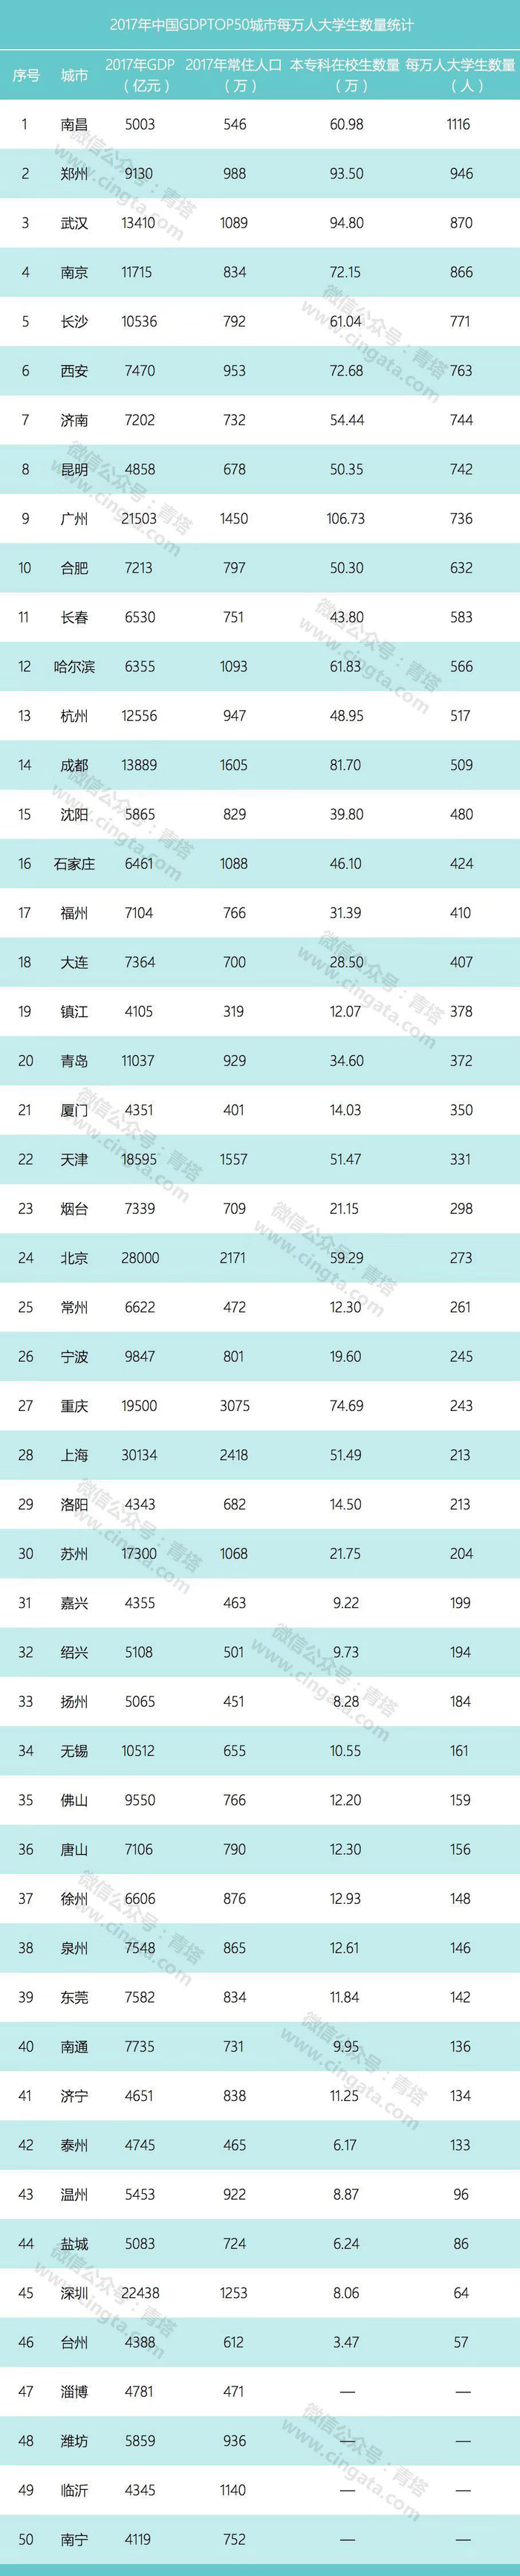520x2576 pixels.
Task: Click the 每万人大学生数量 column header
Action: click(460, 75)
